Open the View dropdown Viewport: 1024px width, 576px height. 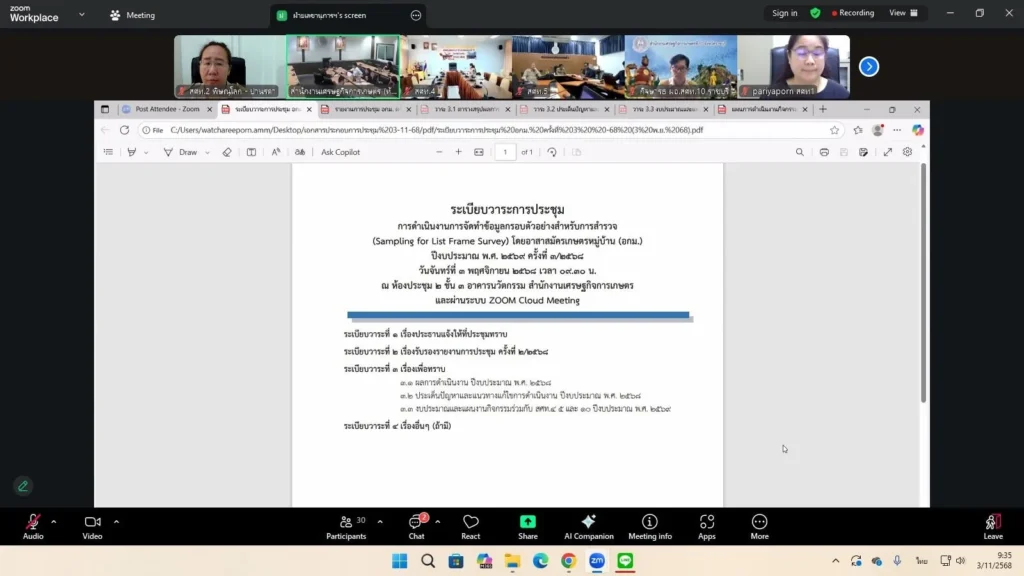point(902,13)
